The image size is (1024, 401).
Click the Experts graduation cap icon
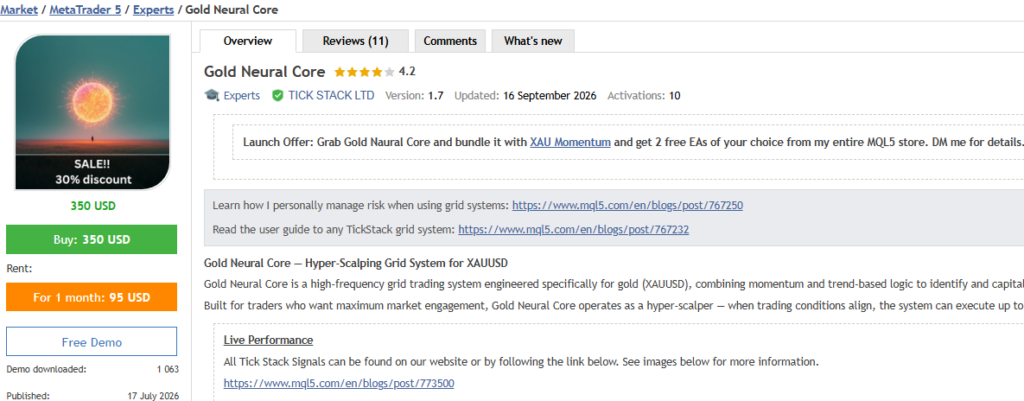click(212, 95)
